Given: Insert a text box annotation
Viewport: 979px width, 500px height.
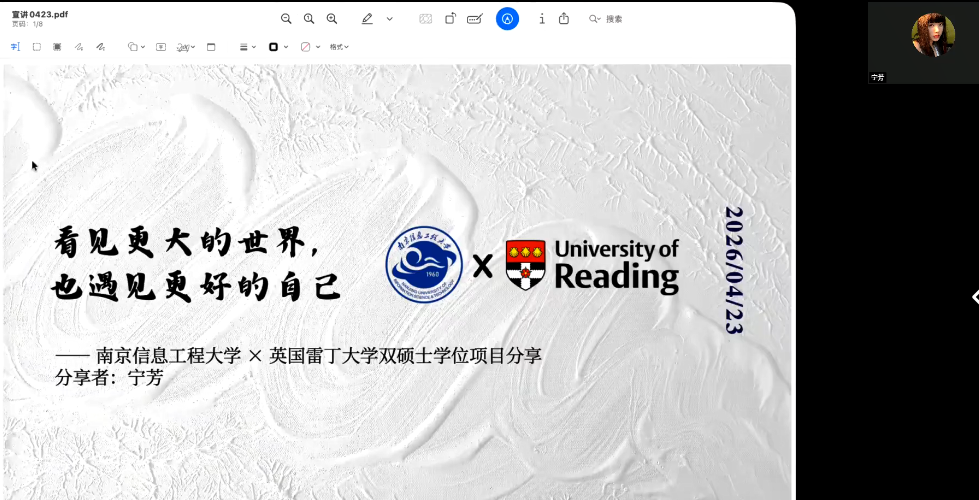Looking at the screenshot, I should pos(162,47).
